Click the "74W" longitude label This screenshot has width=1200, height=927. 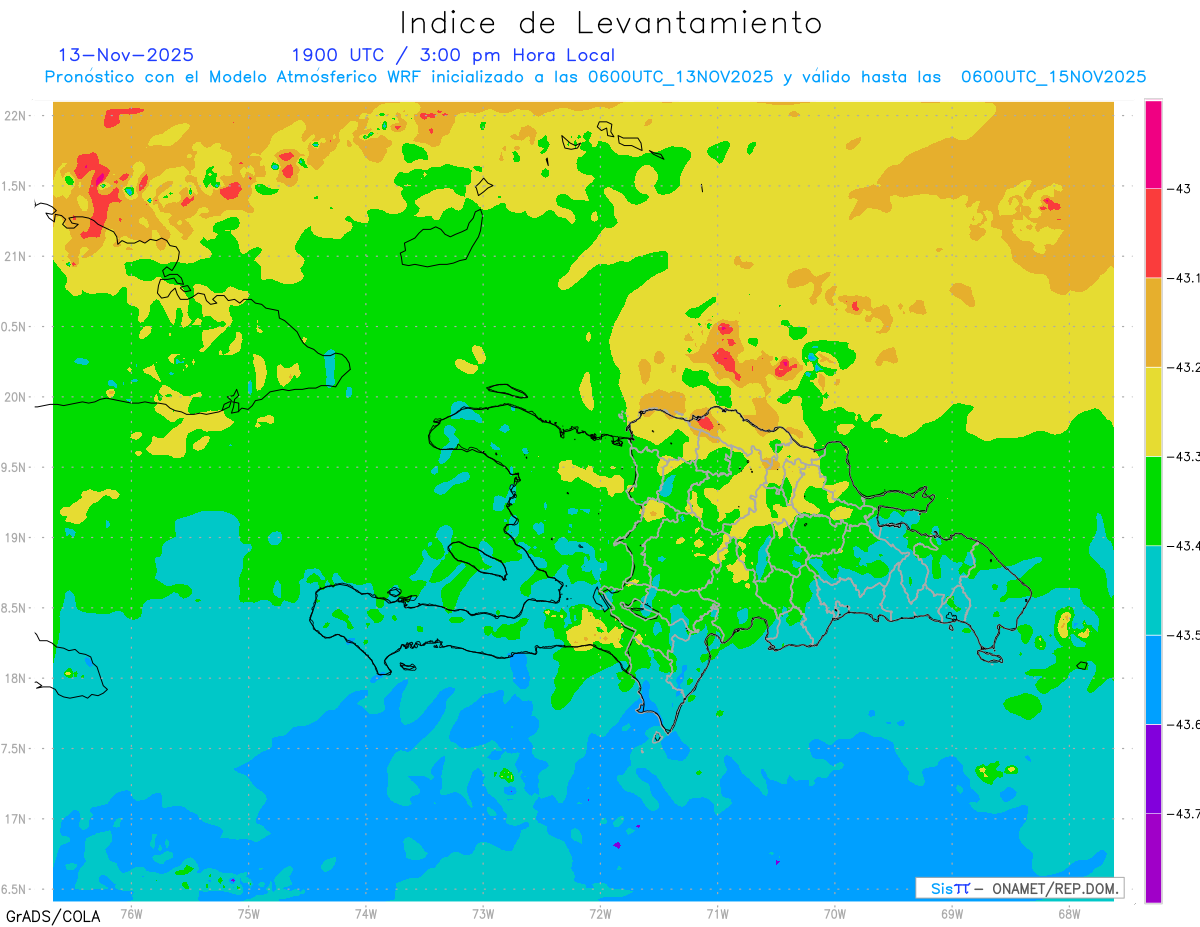(x=365, y=913)
